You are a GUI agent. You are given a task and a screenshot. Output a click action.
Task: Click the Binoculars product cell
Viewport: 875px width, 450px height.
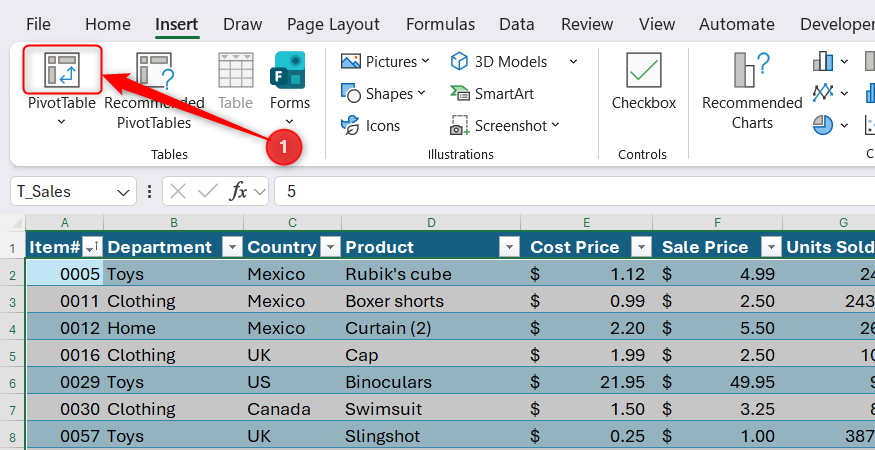[431, 382]
